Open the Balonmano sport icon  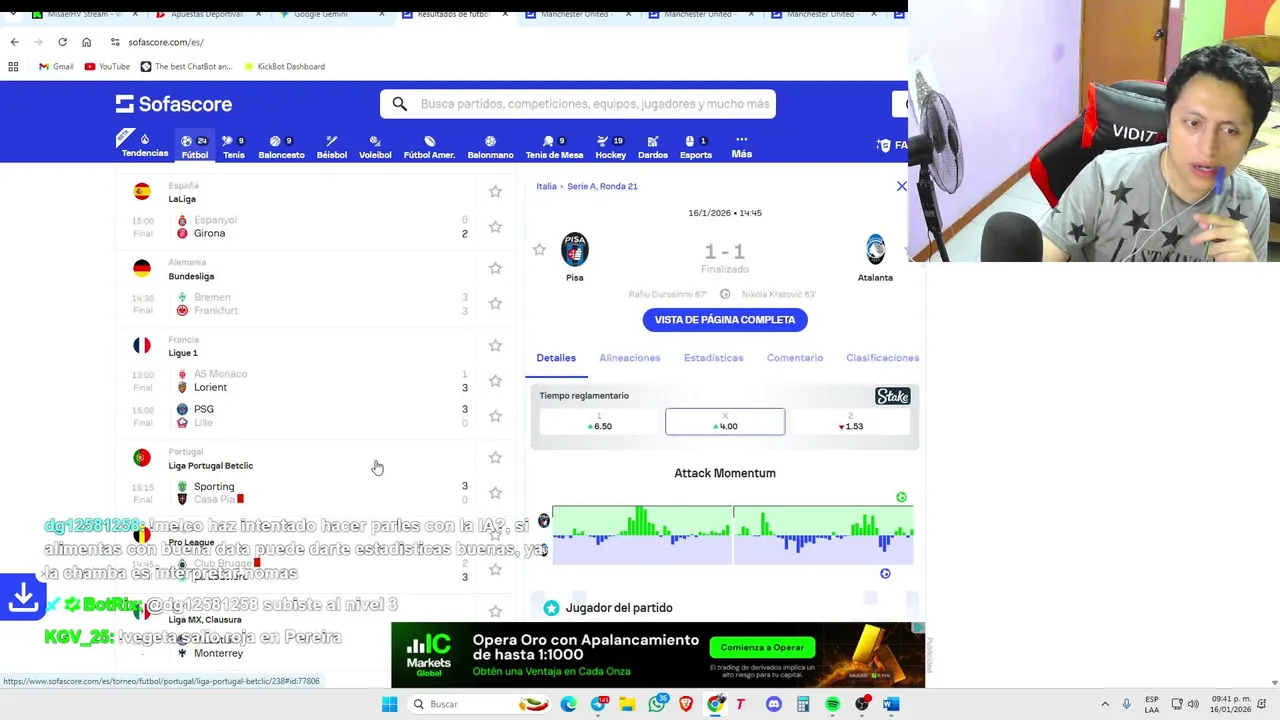point(490,147)
